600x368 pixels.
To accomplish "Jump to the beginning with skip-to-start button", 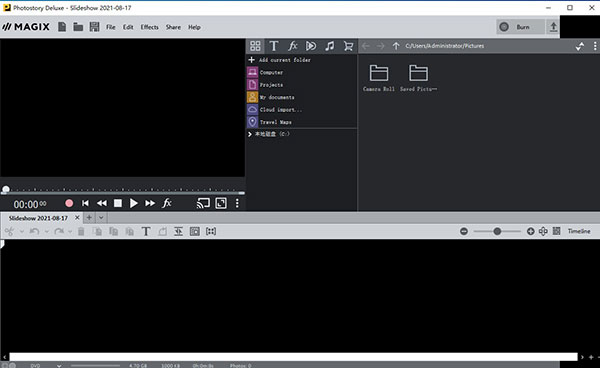I will click(x=85, y=203).
